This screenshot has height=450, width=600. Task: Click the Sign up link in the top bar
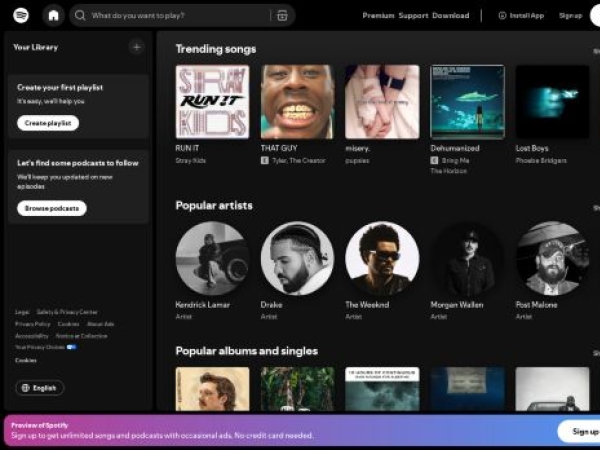tap(571, 15)
